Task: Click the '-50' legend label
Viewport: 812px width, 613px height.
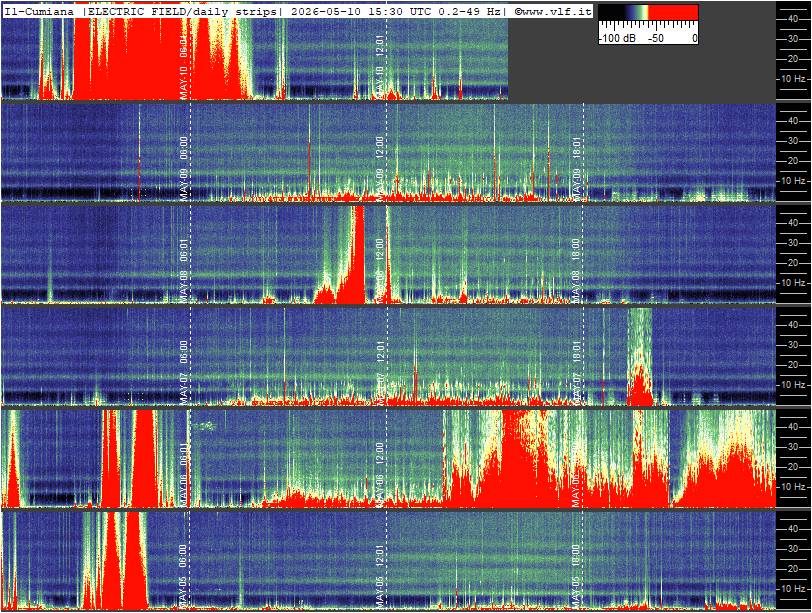Action: point(655,38)
